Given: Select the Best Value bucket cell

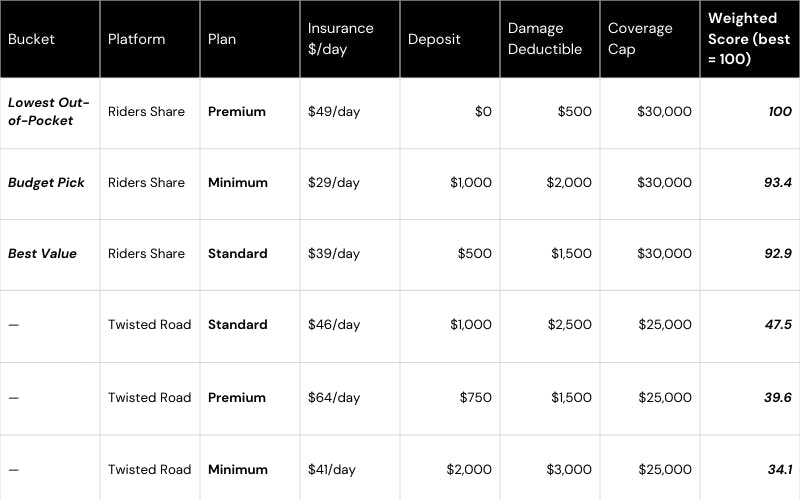Looking at the screenshot, I should (x=42, y=254).
